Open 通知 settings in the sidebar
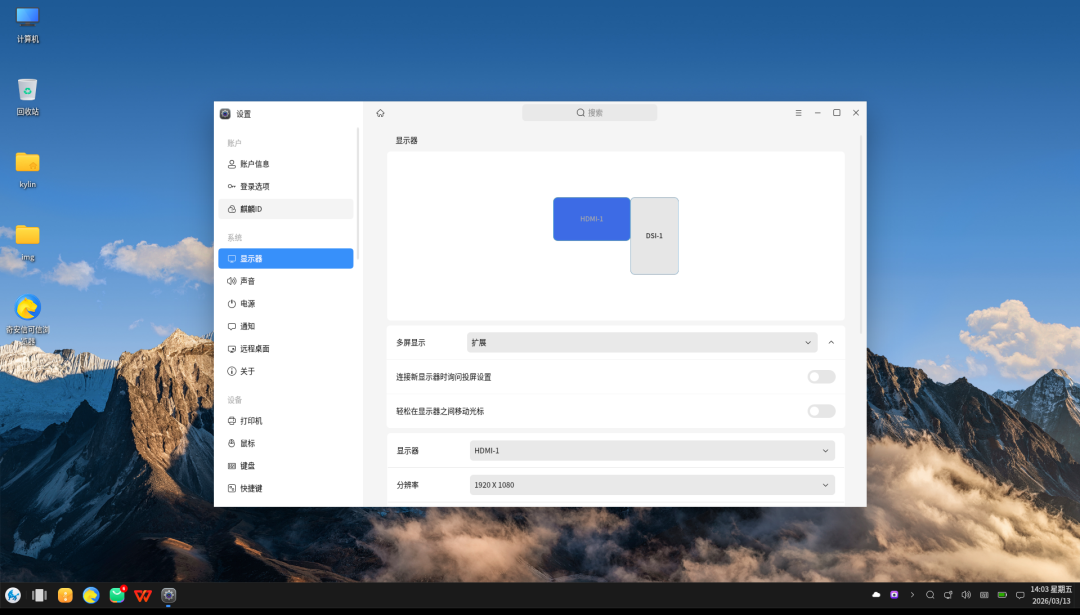1080x615 pixels. click(286, 326)
